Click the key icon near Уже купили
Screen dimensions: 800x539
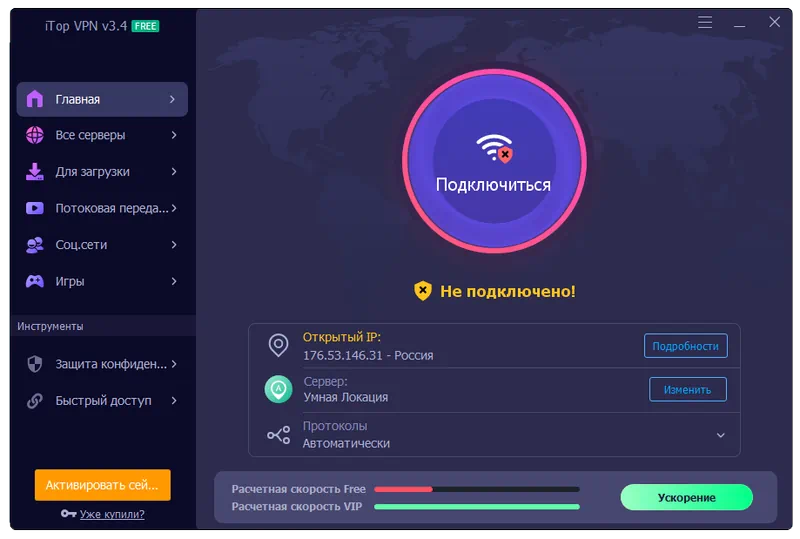click(68, 513)
